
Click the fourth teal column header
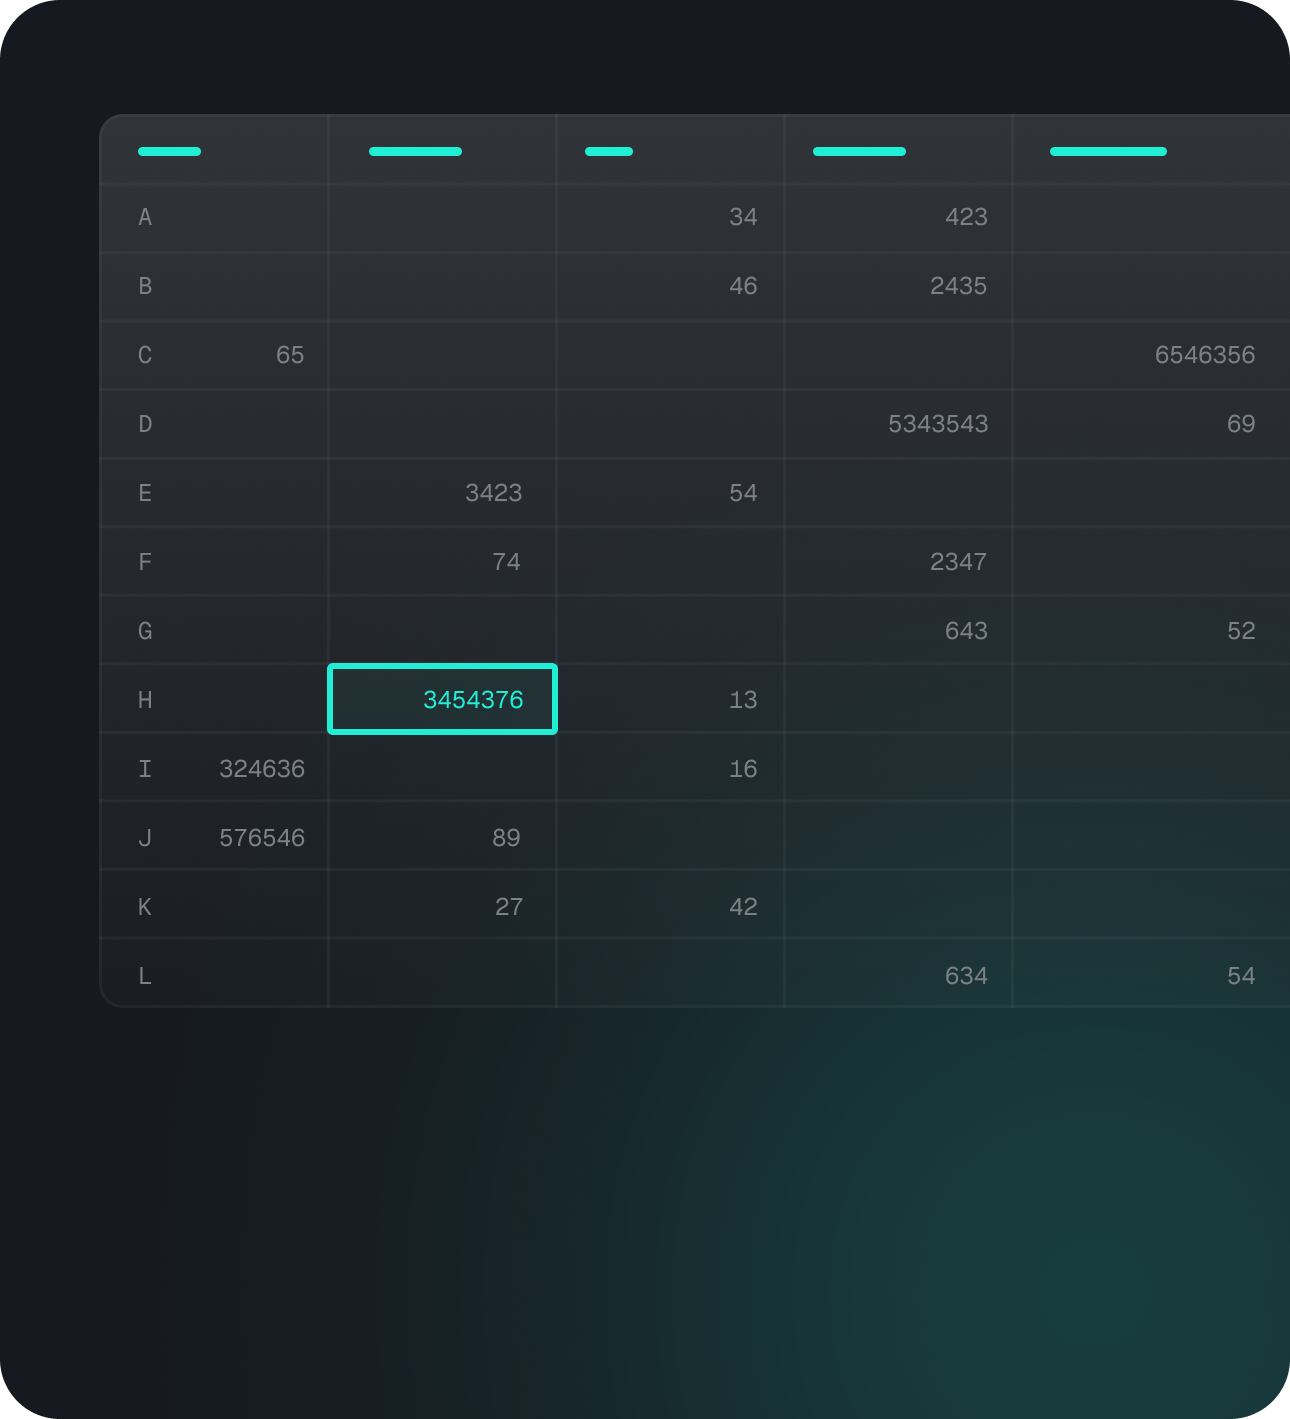[x=859, y=151]
